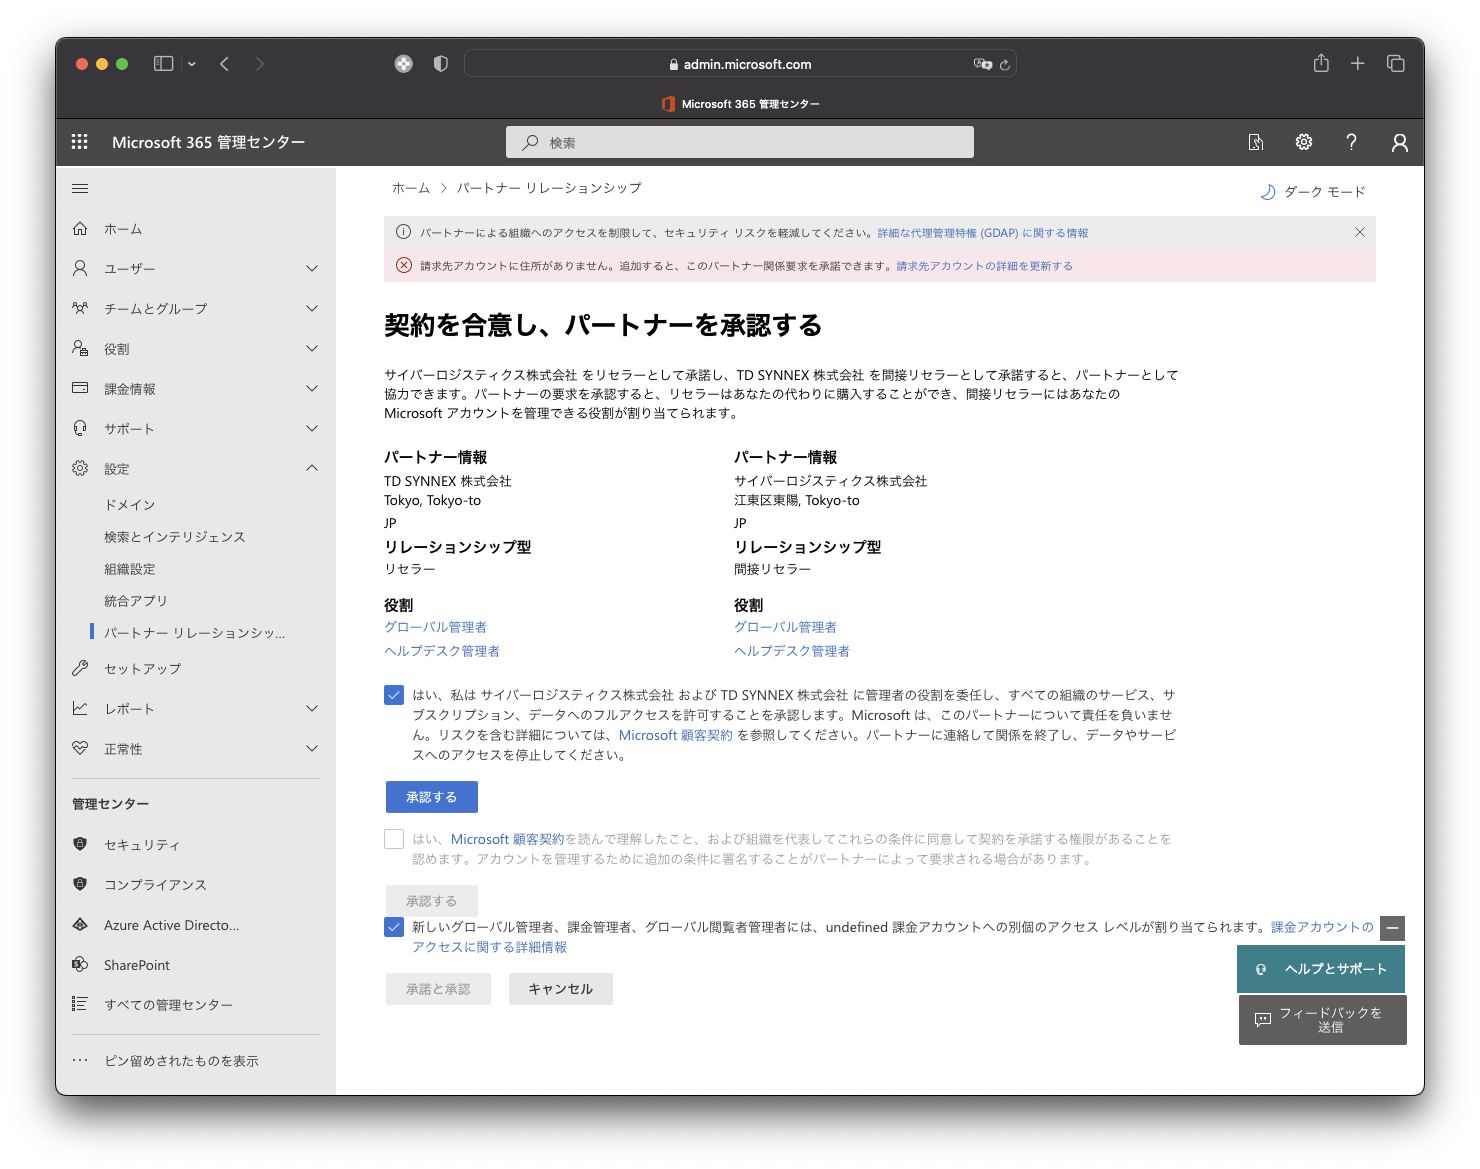Open ヘルプとサポート button
1480x1169 pixels.
click(1321, 969)
